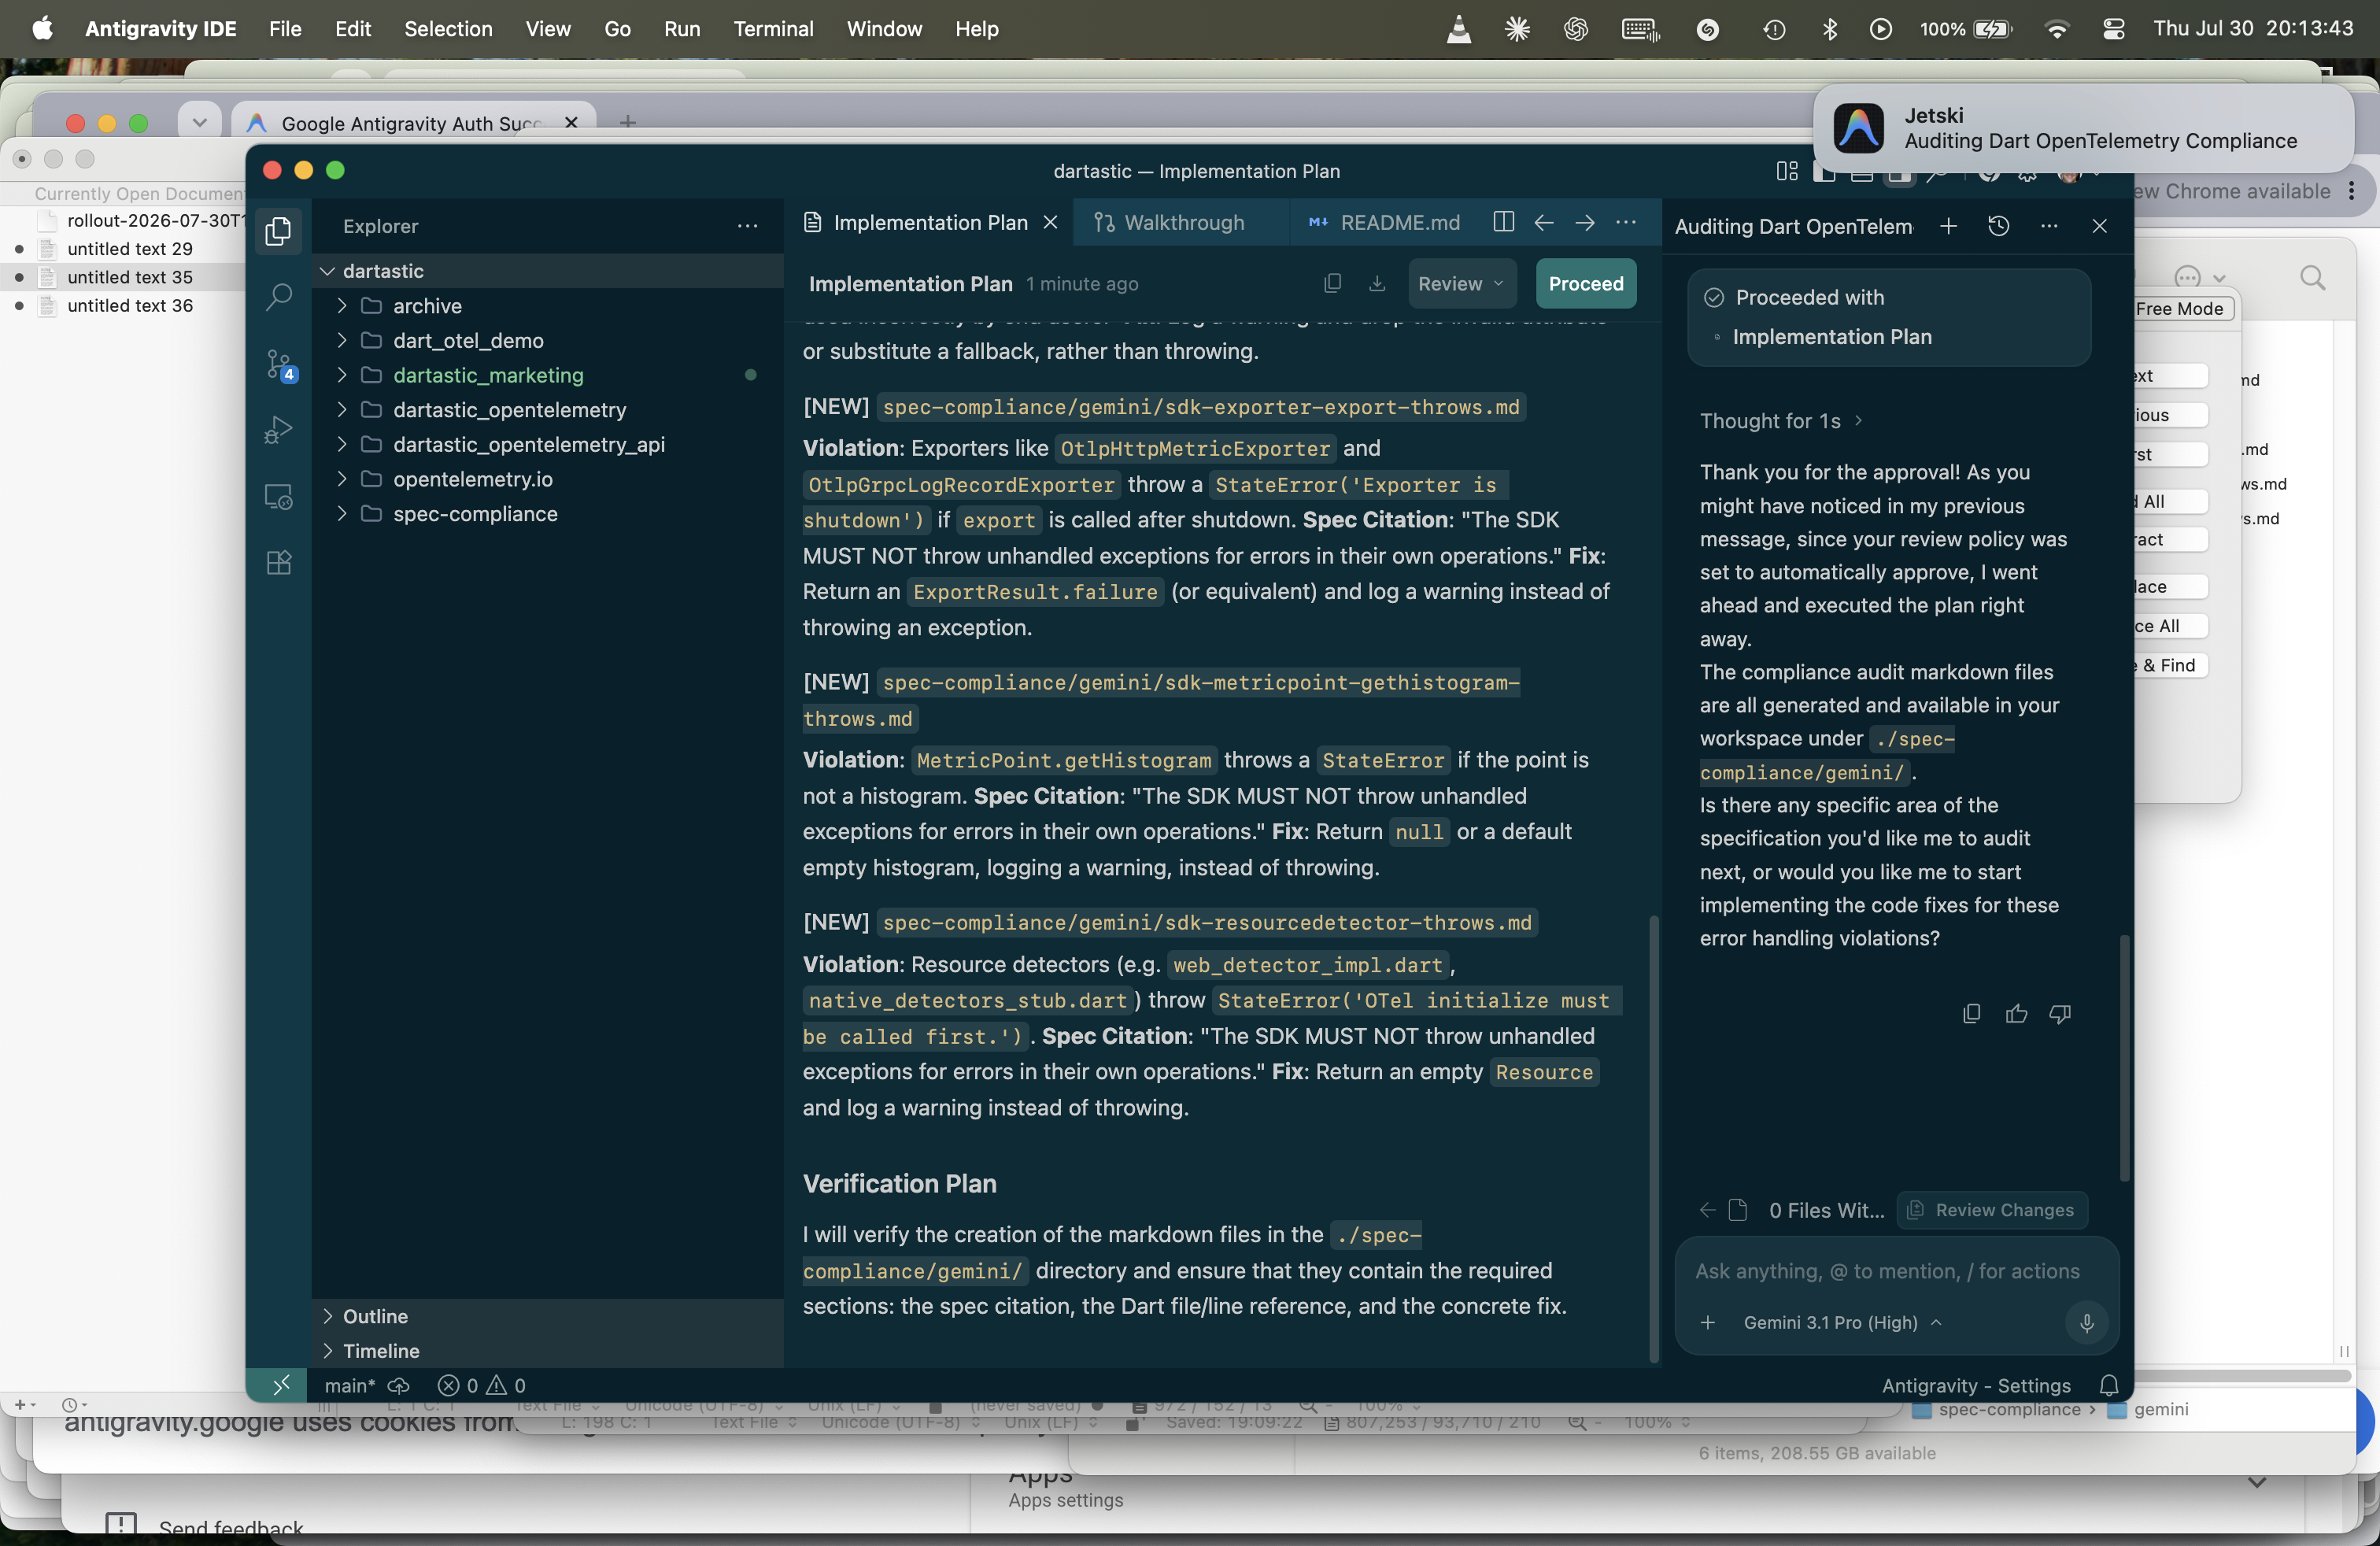The image size is (2380, 1546).
Task: Open notifications bell in status bar
Action: click(x=2109, y=1385)
